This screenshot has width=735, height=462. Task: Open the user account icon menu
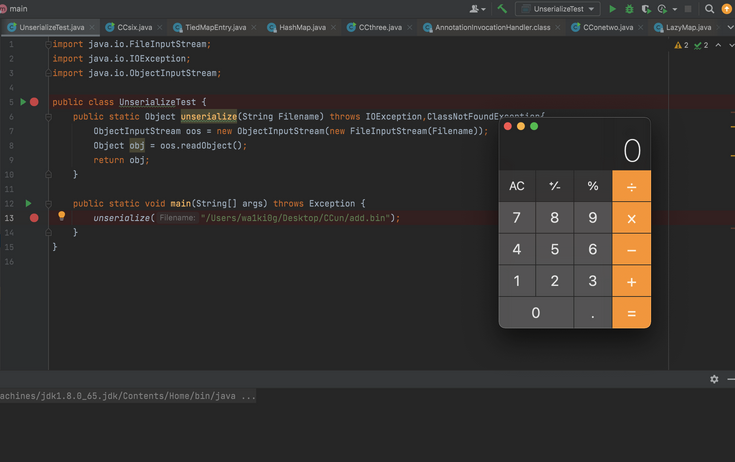point(477,9)
